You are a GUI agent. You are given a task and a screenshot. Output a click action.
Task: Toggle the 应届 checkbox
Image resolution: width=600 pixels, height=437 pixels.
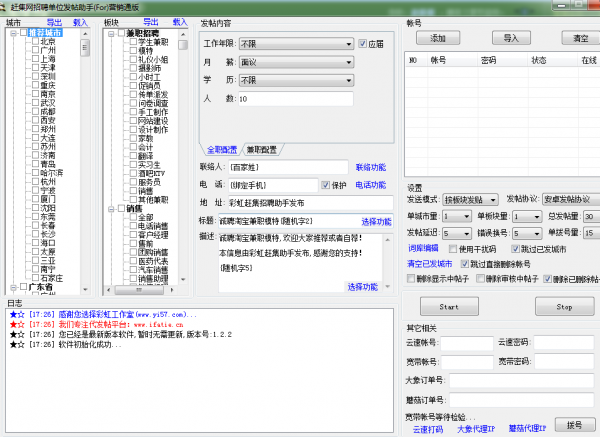pyautogui.click(x=361, y=45)
